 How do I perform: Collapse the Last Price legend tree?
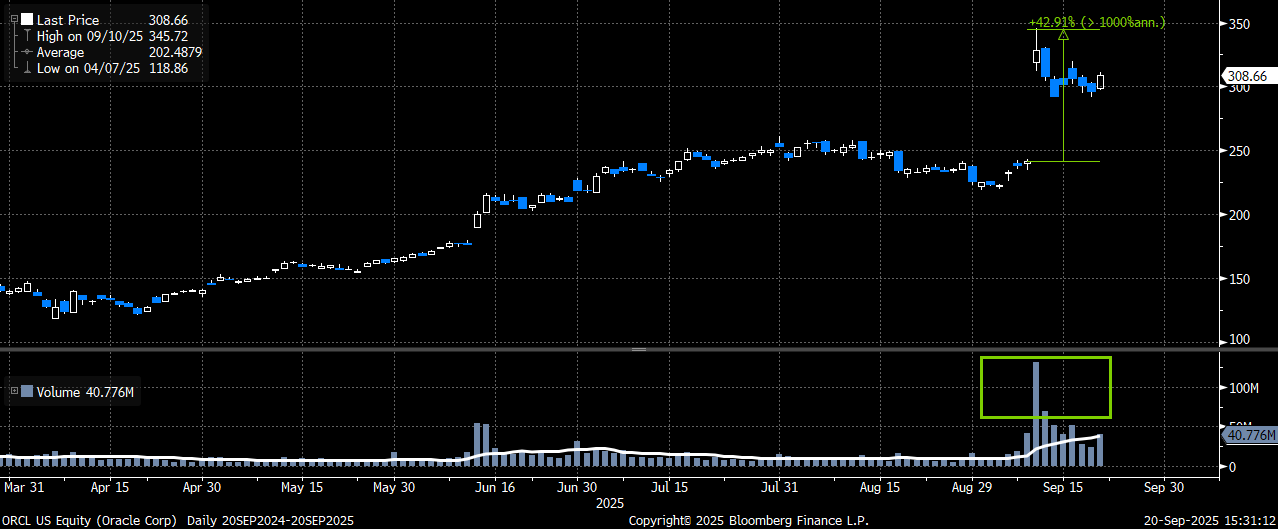(x=13, y=20)
